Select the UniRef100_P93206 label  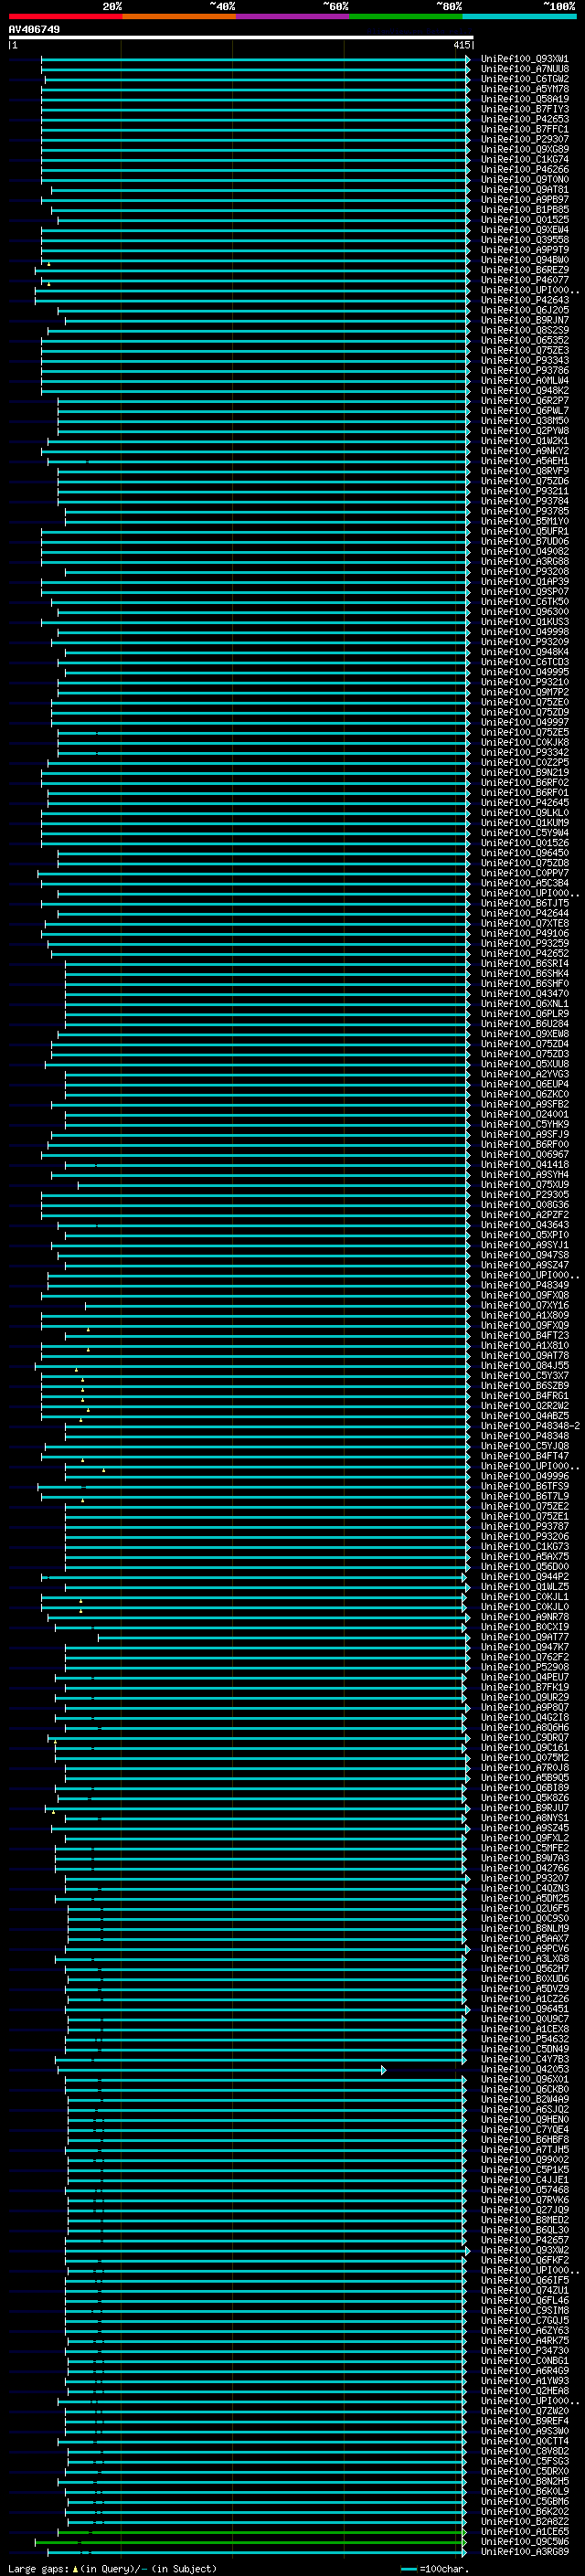(x=525, y=1537)
